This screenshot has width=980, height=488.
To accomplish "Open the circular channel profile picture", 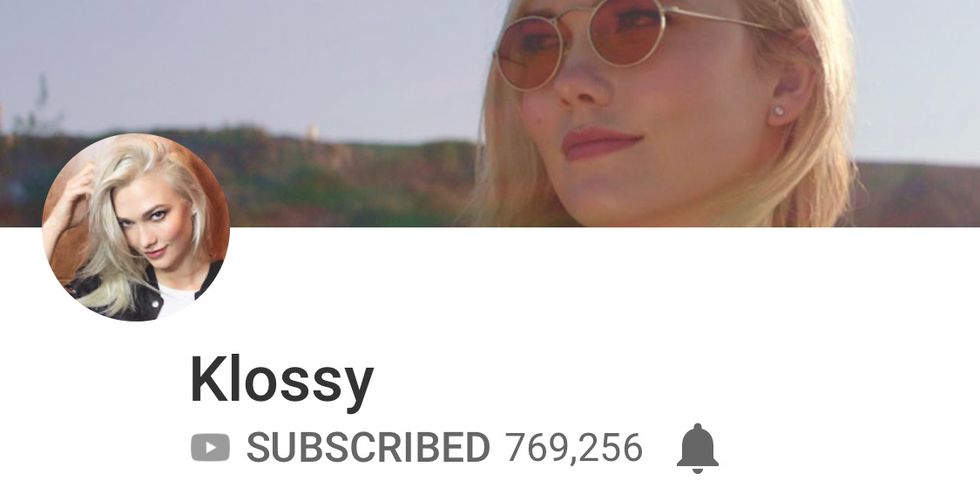I will click(x=136, y=227).
